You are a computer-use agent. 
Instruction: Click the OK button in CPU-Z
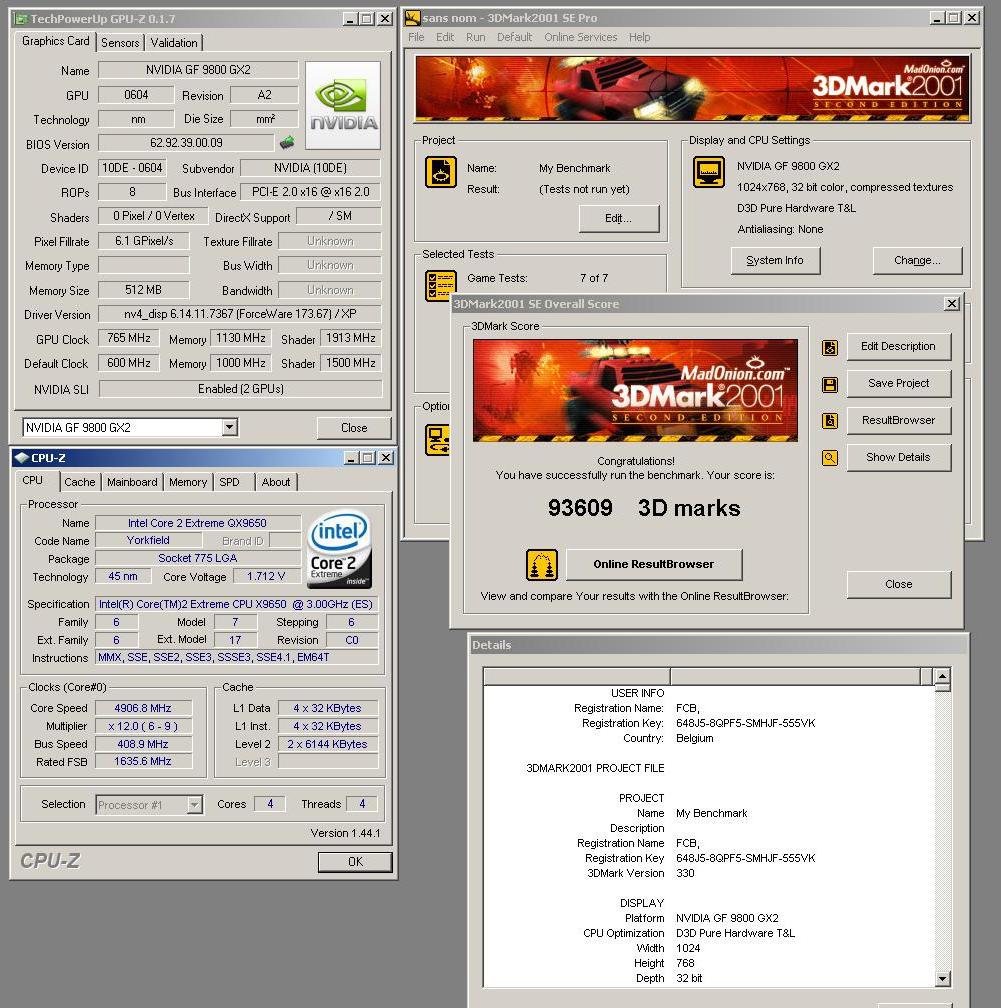[x=355, y=861]
